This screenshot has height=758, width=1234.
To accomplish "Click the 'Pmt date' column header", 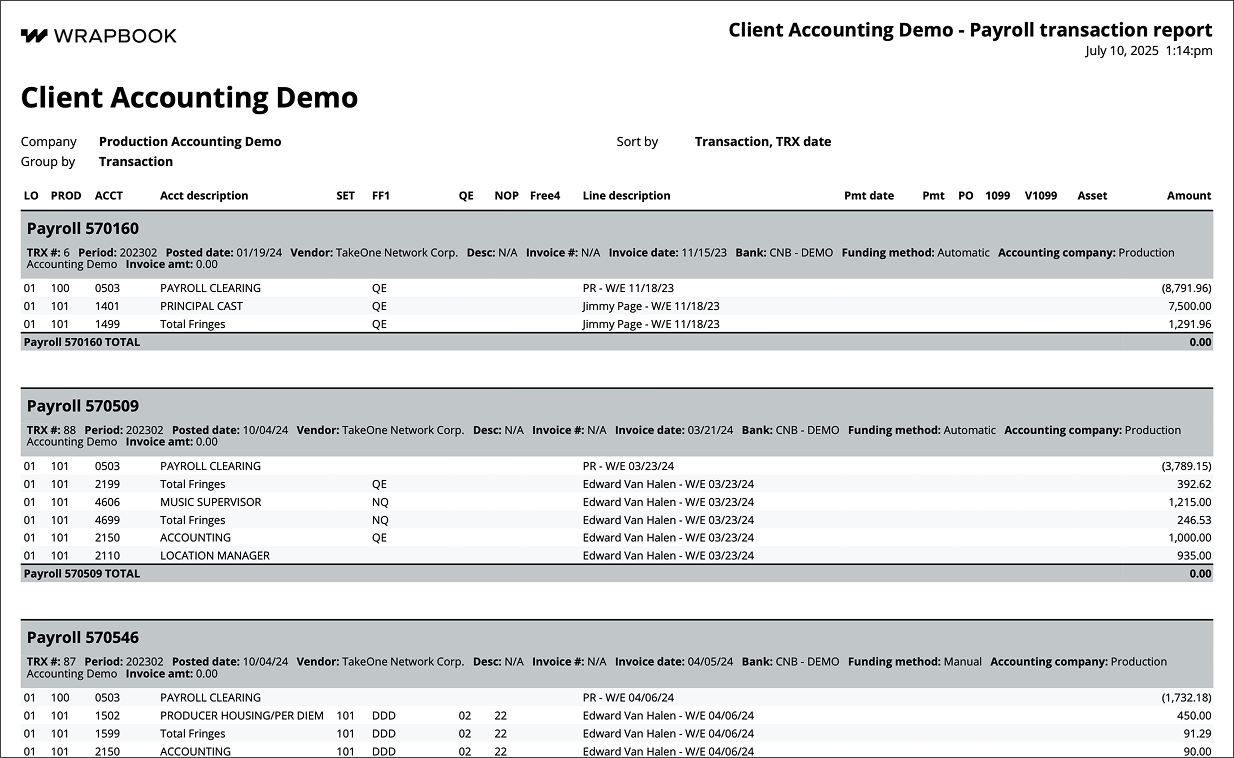I will 869,196.
